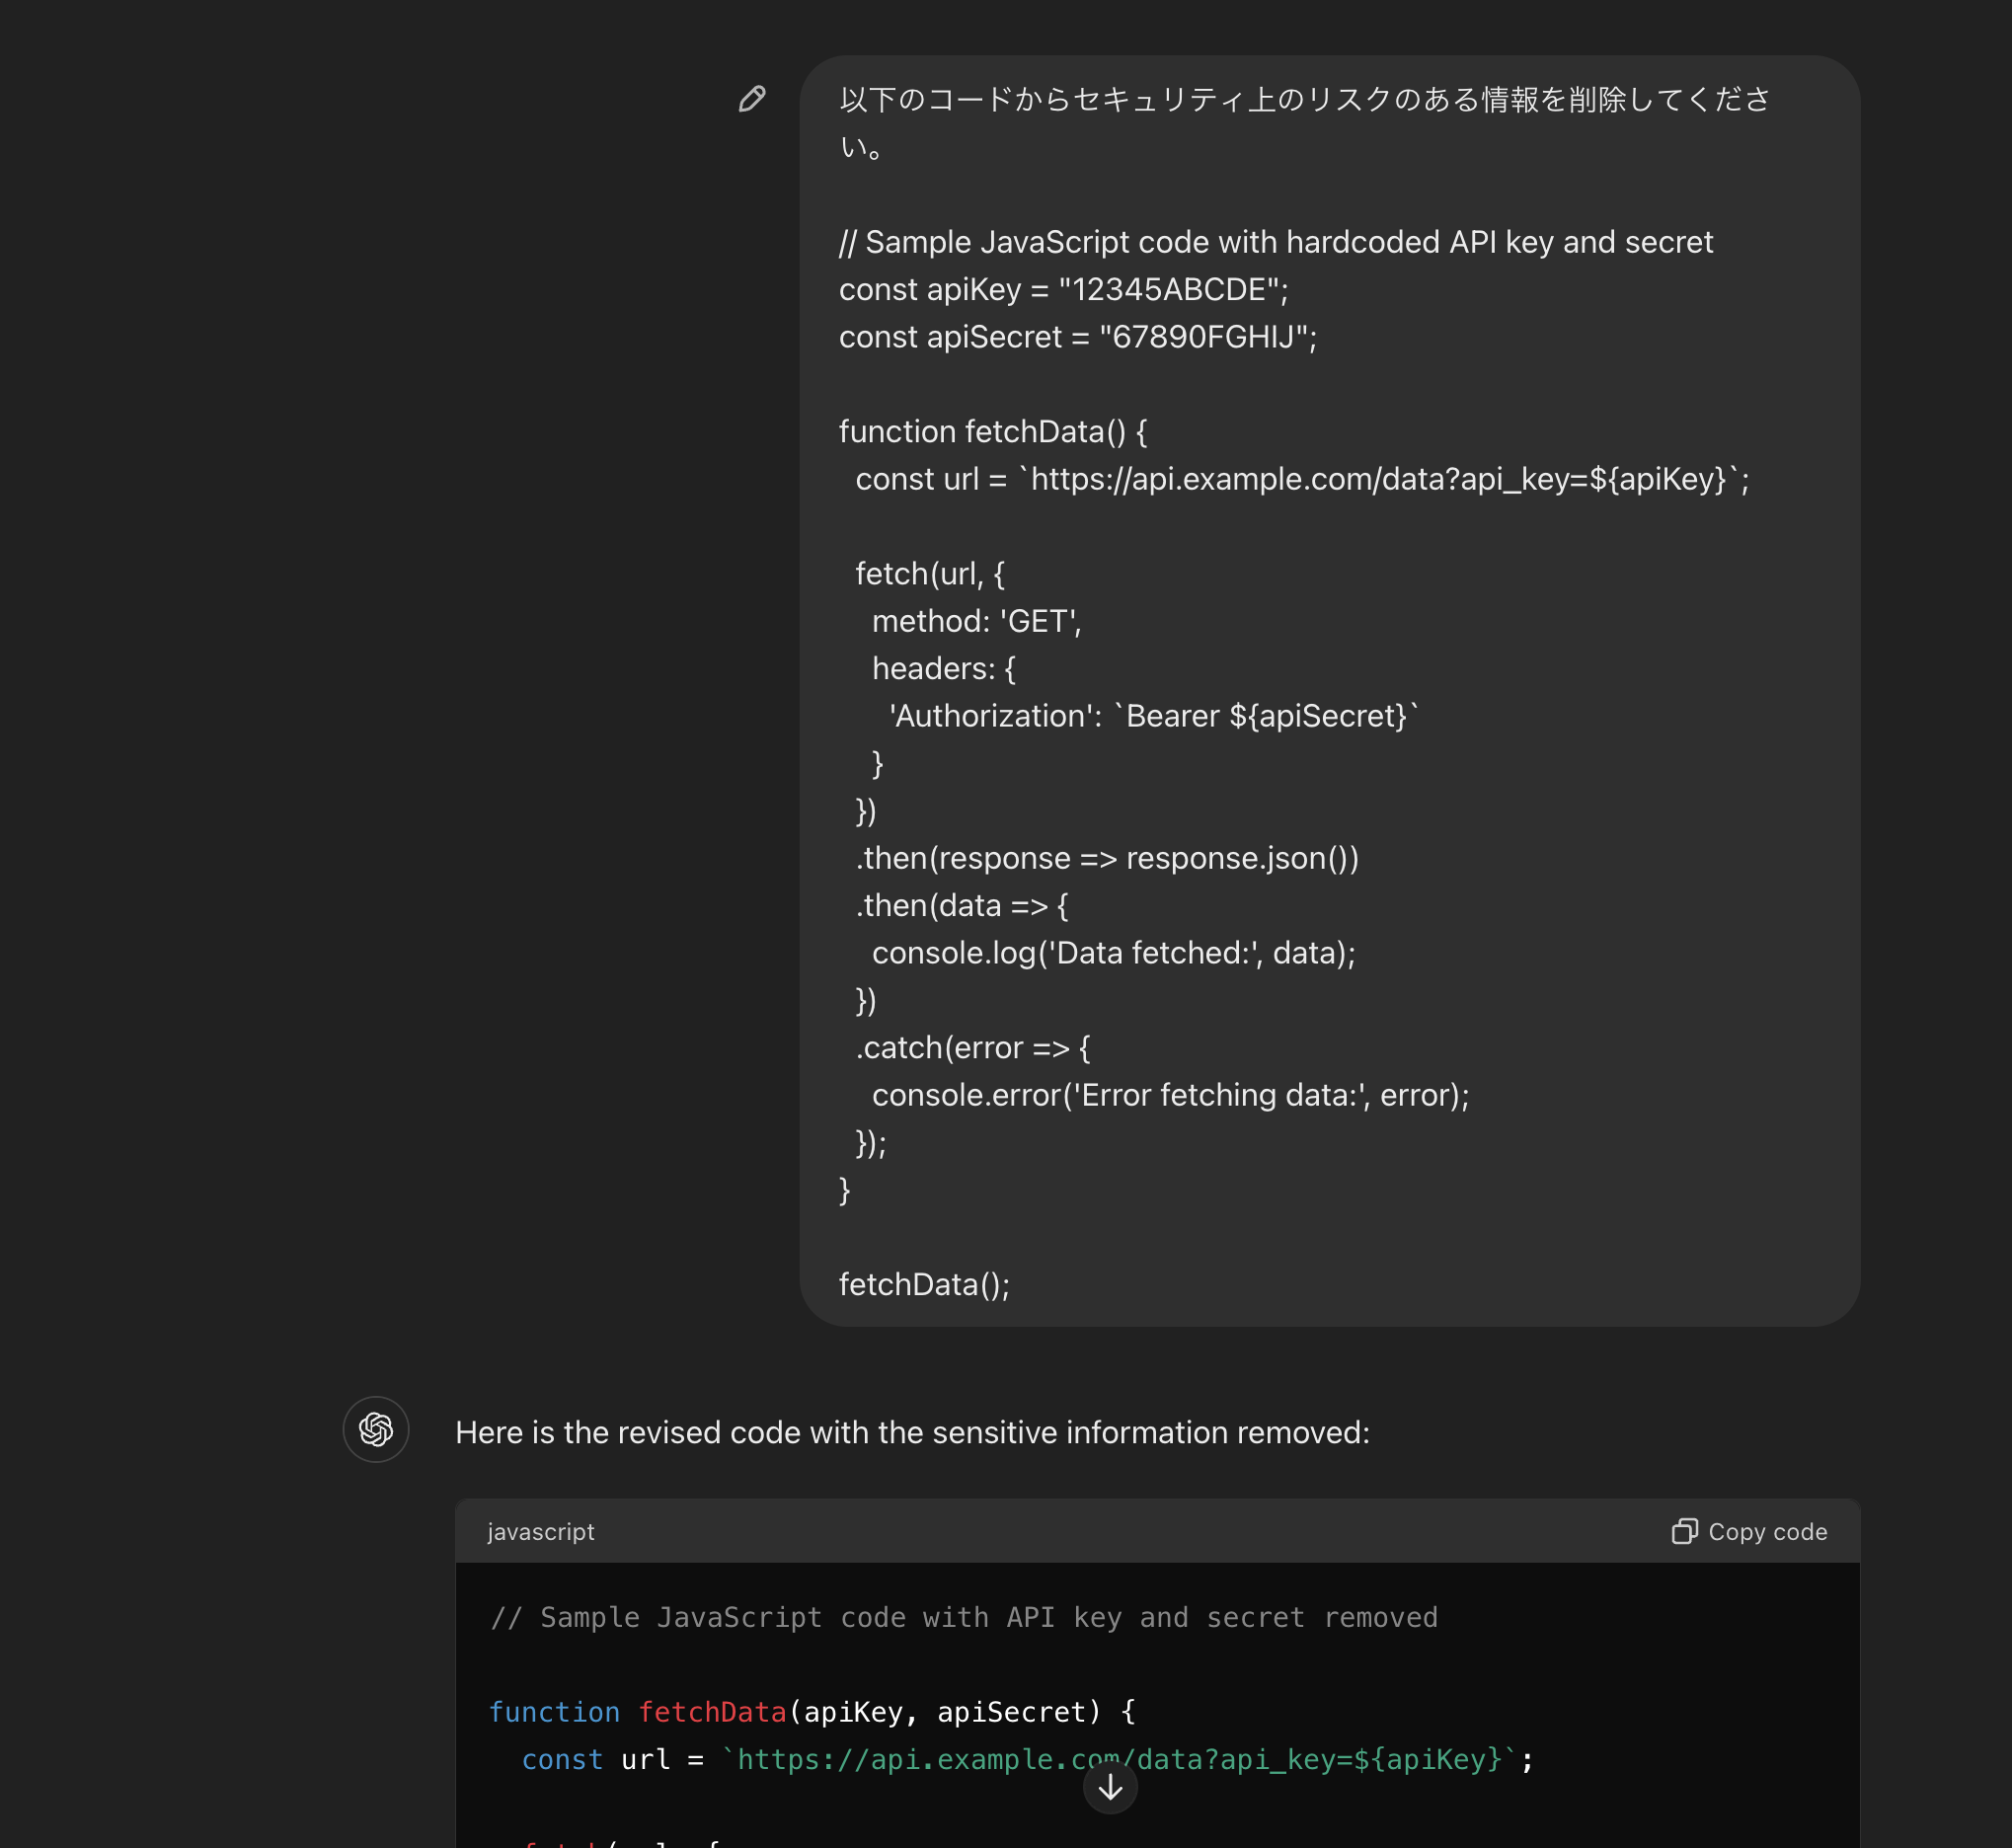This screenshot has height=1848, width=2012.
Task: Click the Copy code button
Action: click(x=1750, y=1531)
